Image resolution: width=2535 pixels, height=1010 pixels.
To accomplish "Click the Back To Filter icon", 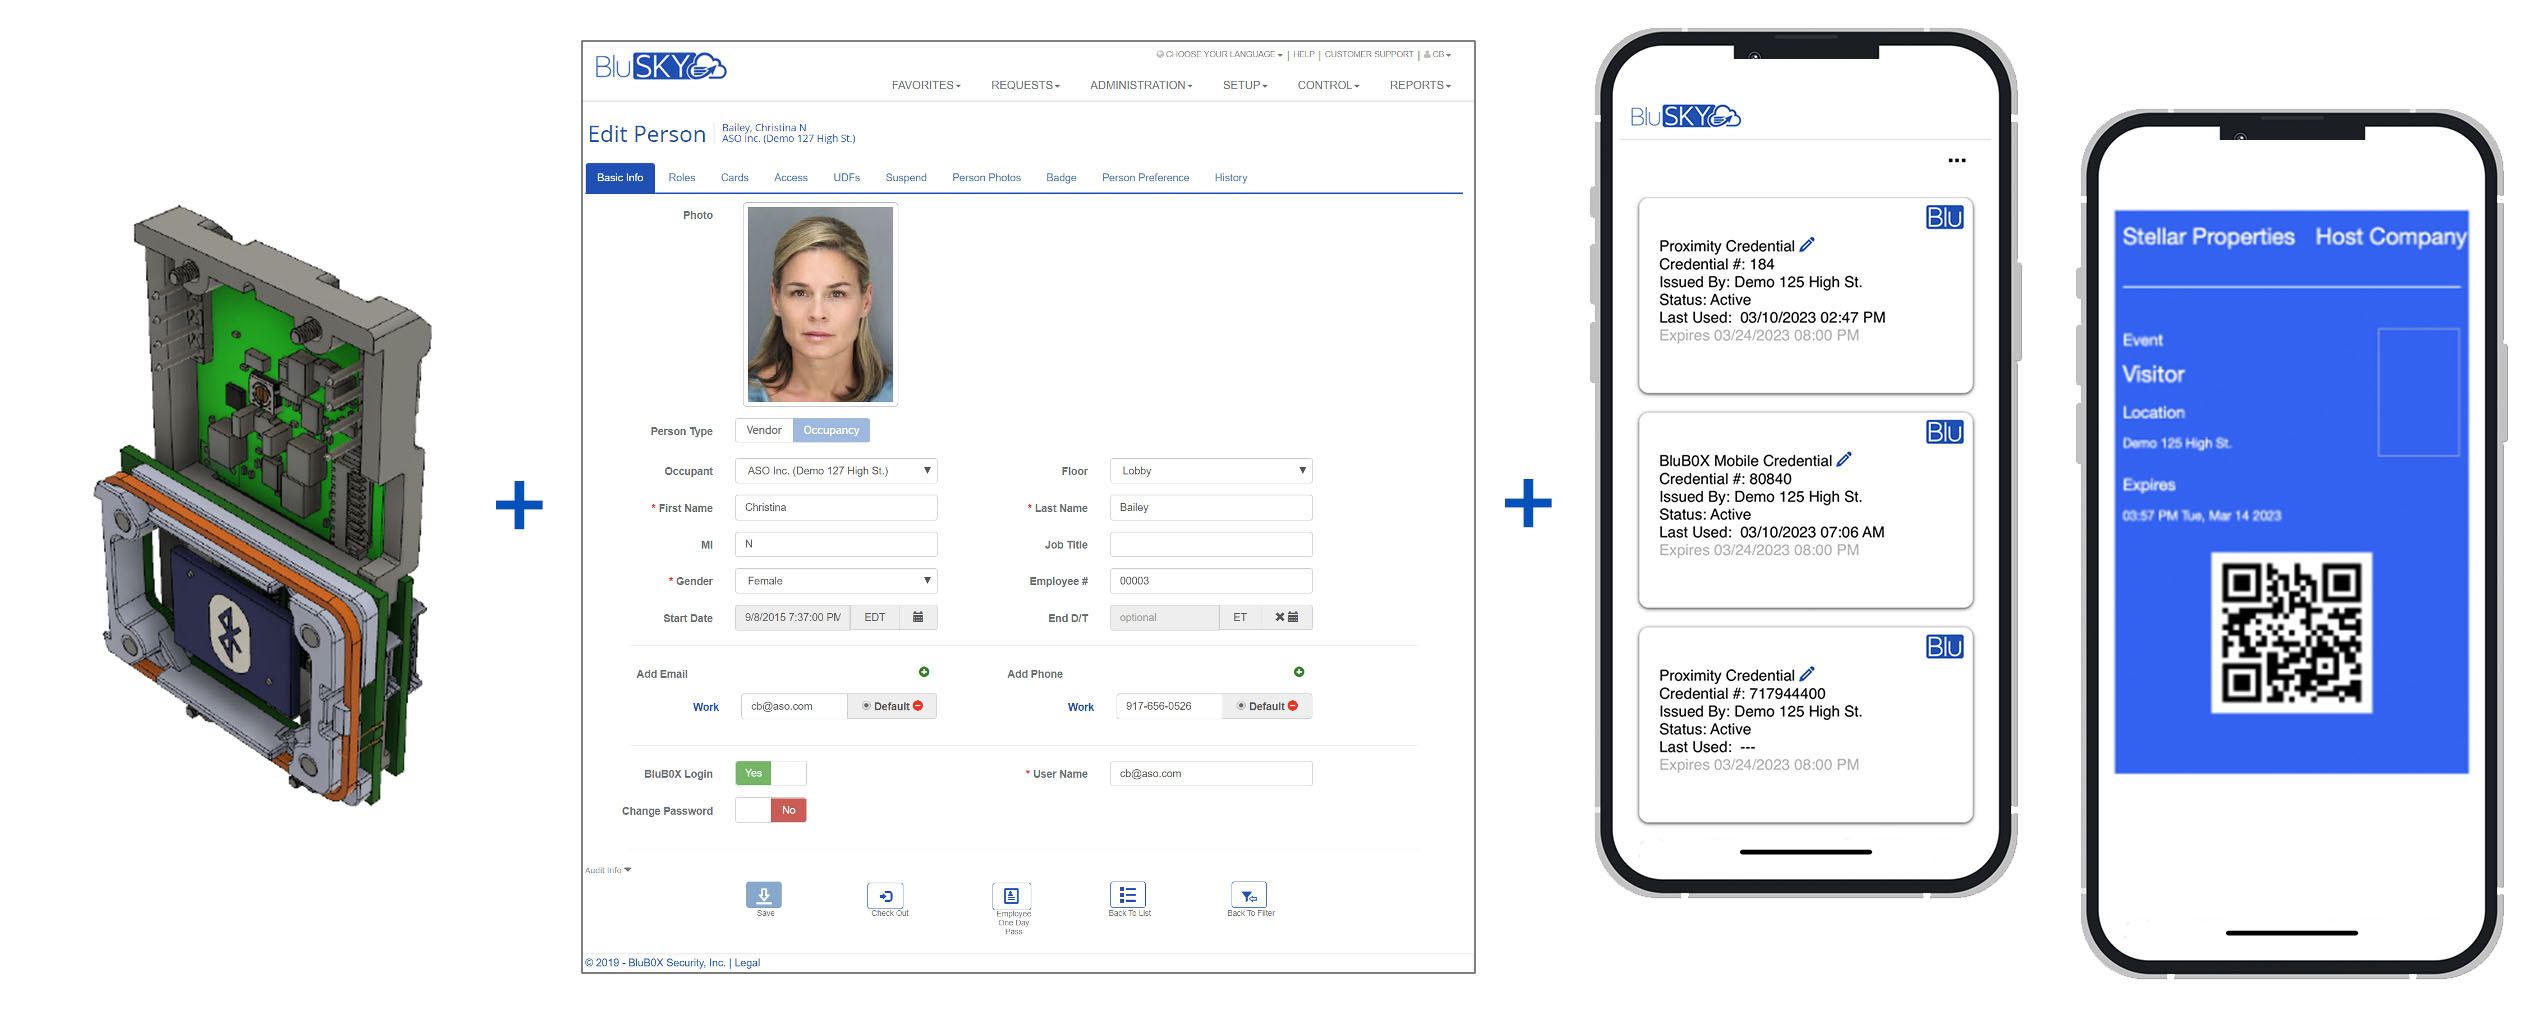I will (1248, 895).
